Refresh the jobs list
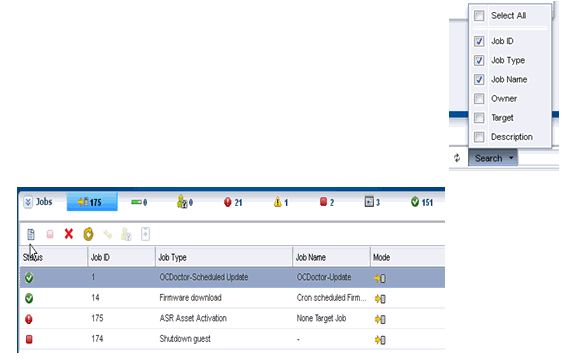568x360 pixels. coord(457,158)
